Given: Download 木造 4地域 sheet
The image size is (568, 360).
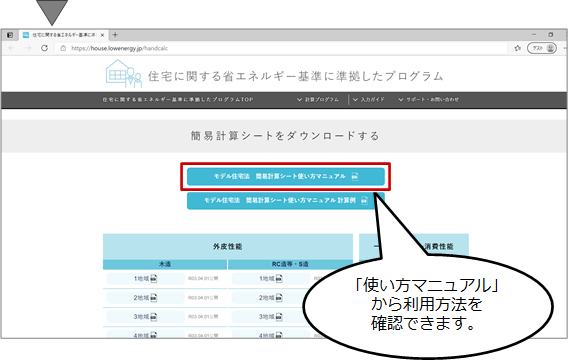Looking at the screenshot, I should [x=145, y=335].
